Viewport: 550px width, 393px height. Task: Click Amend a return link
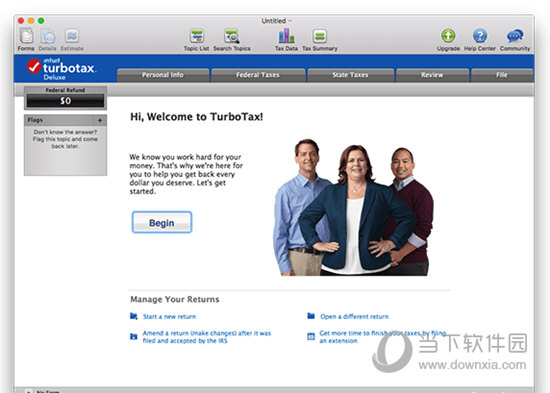207,337
